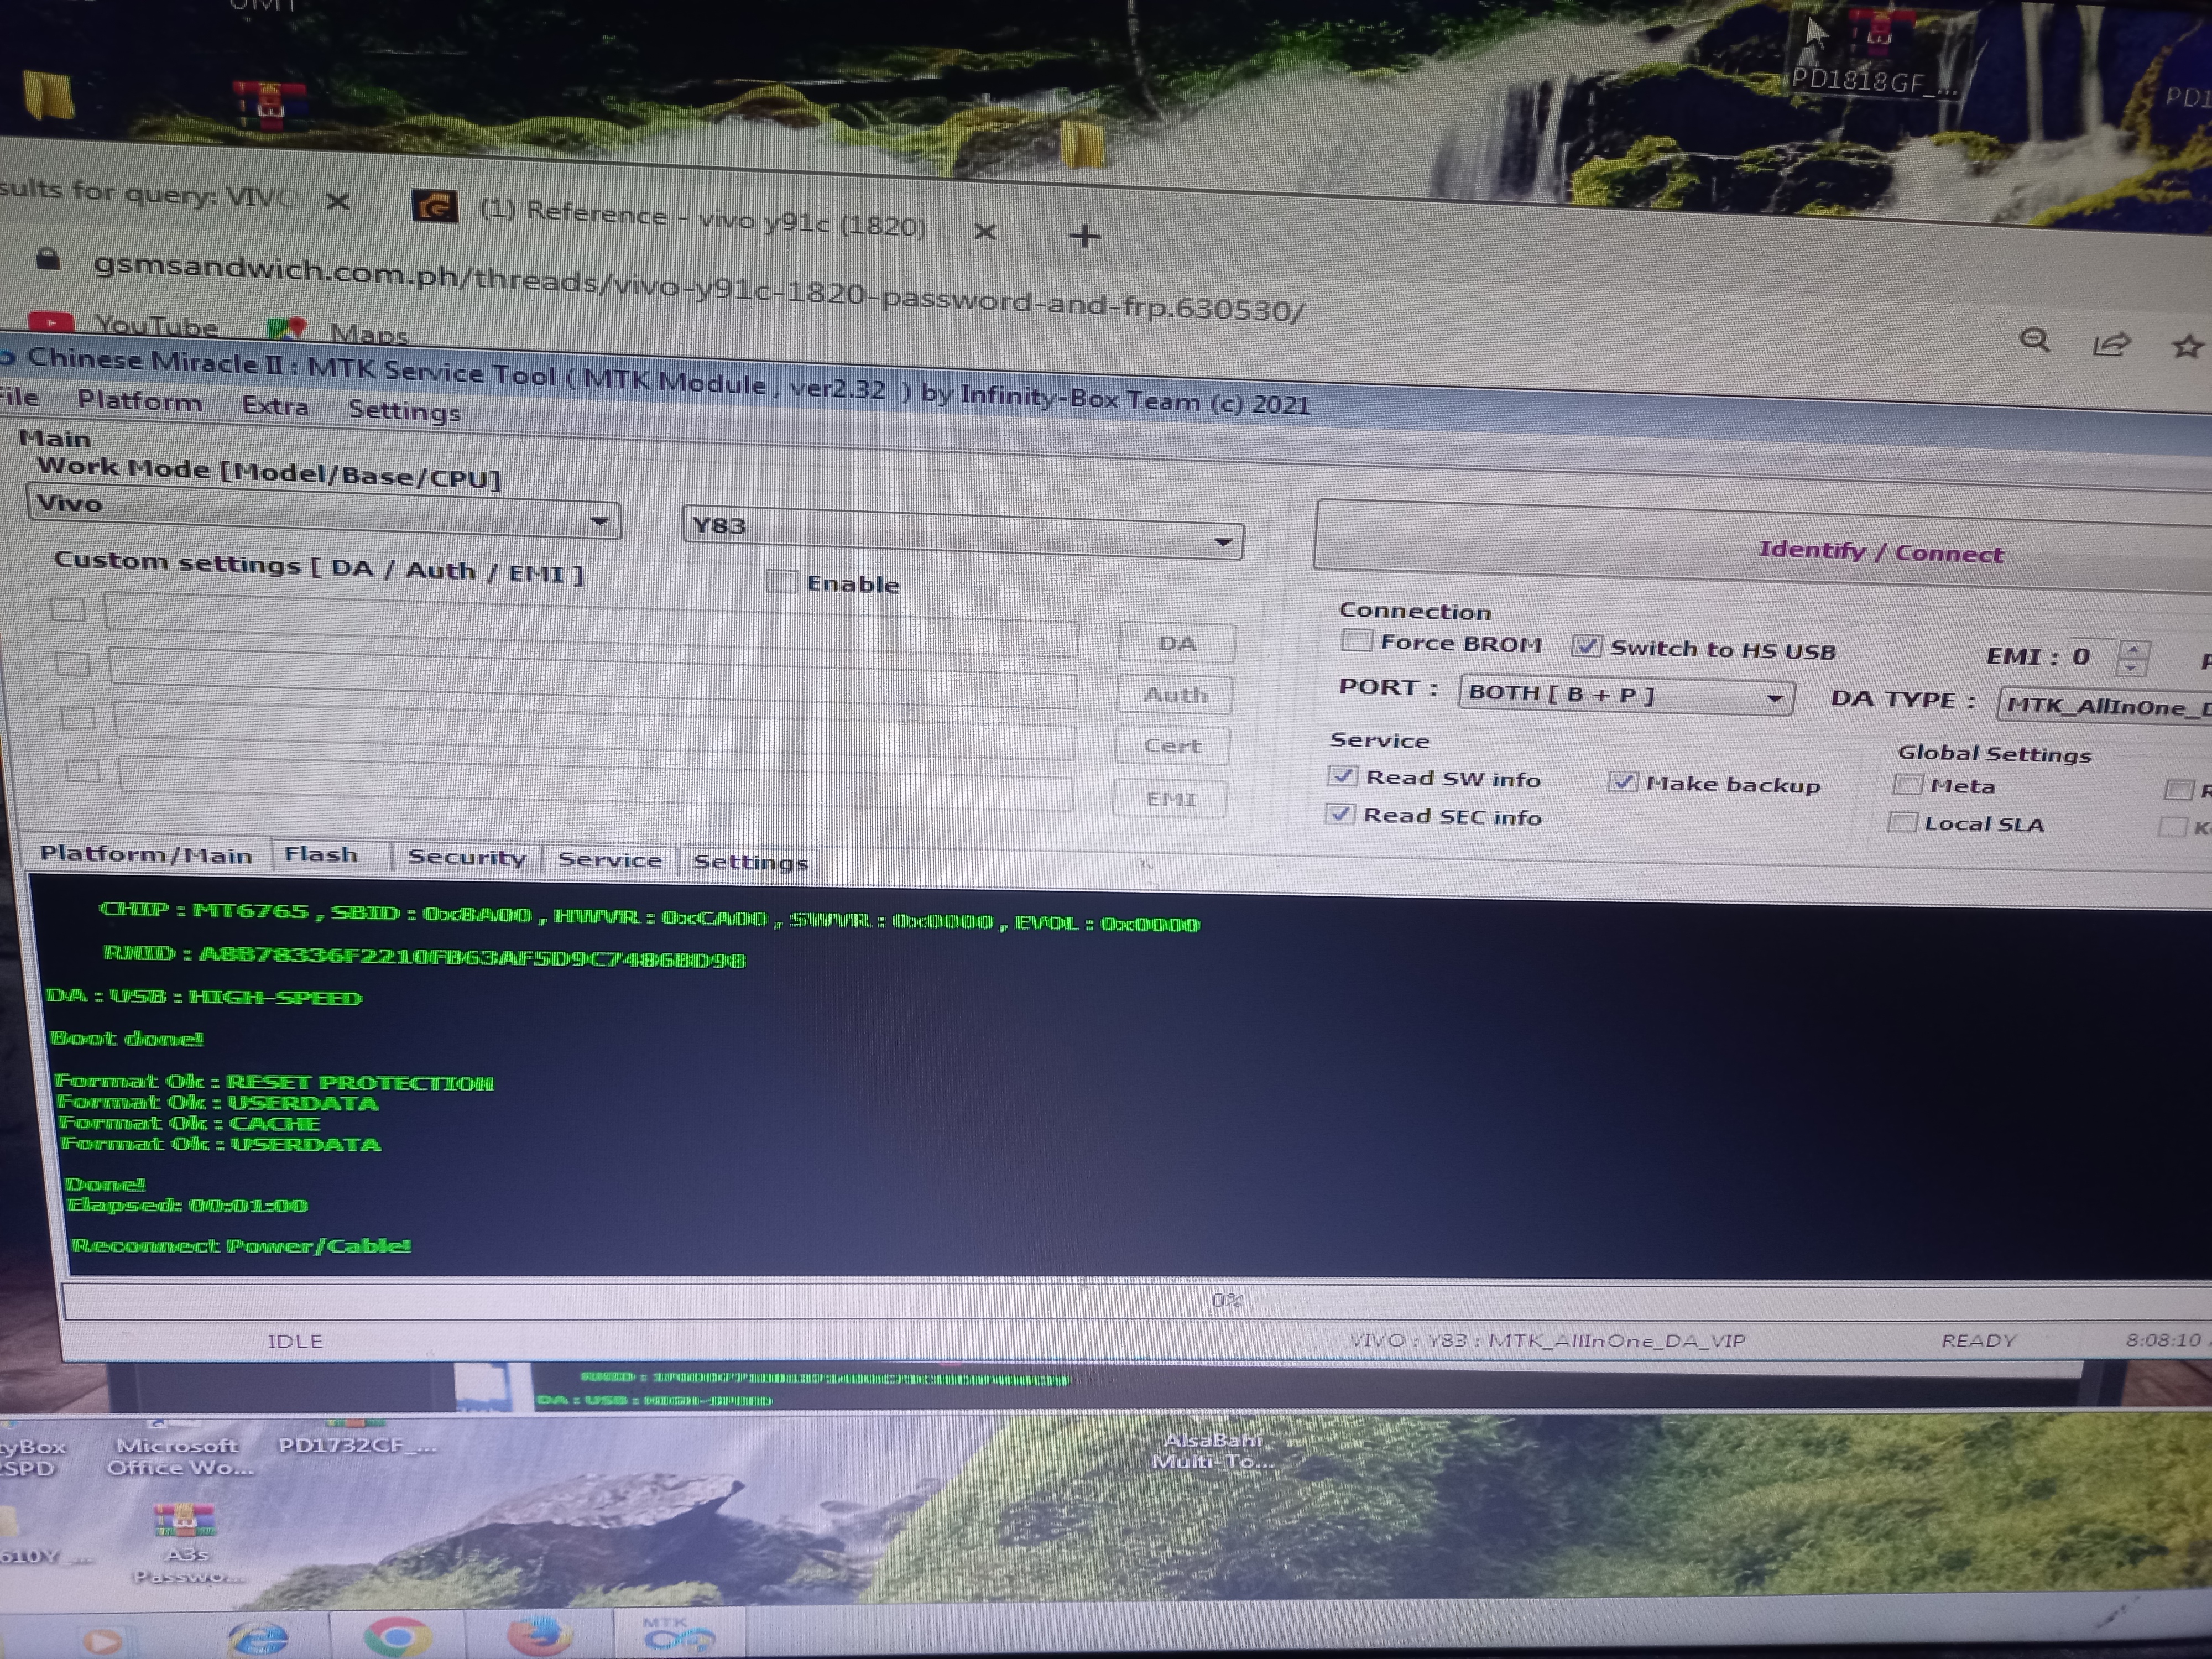Toggle Switch to HS USB checkbox
The height and width of the screenshot is (1659, 2212).
(1586, 646)
